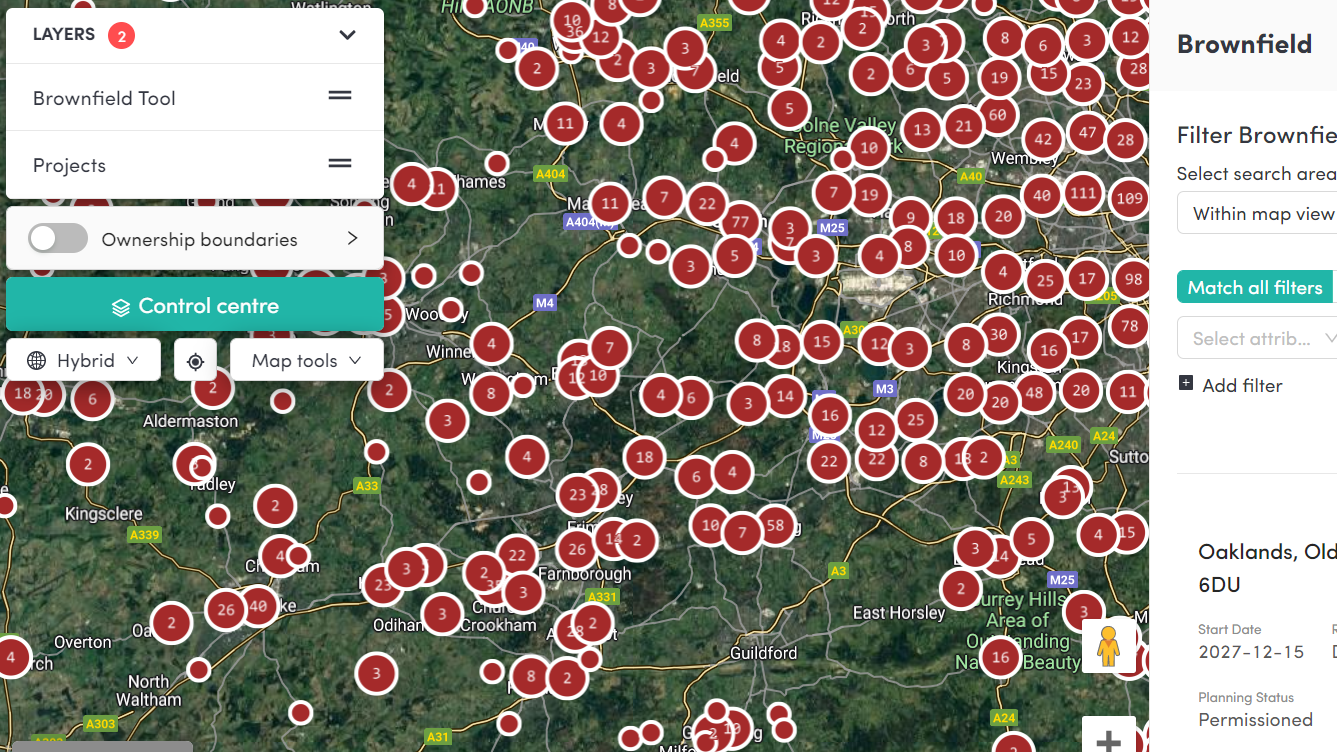Image resolution: width=1337 pixels, height=752 pixels.
Task: Open the cluster marker labelled 78
Action: (x=1129, y=326)
